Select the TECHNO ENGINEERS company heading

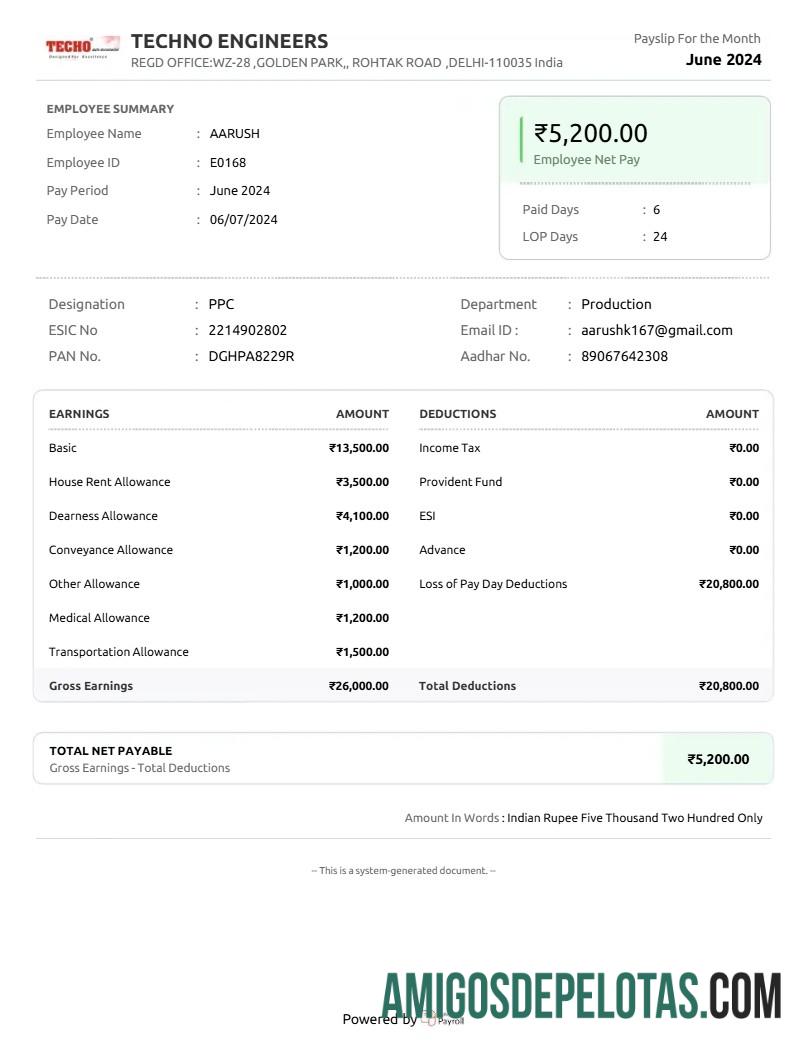(229, 41)
